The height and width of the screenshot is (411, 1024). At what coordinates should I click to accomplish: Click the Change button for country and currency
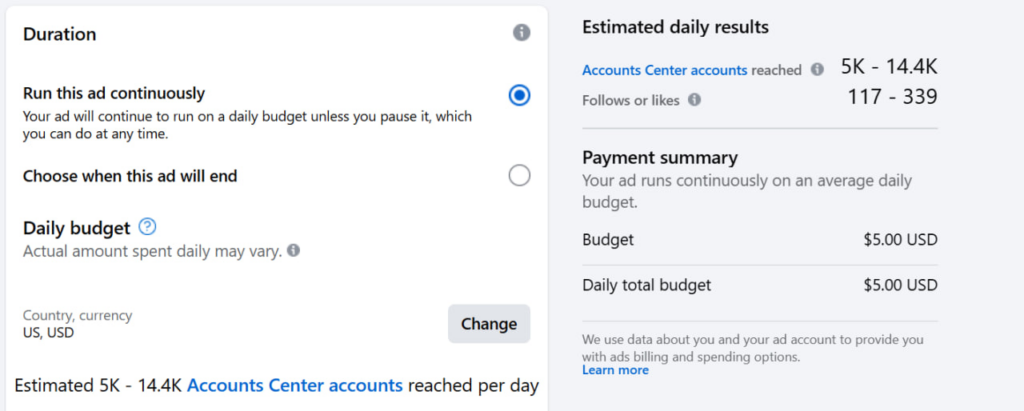tap(489, 323)
